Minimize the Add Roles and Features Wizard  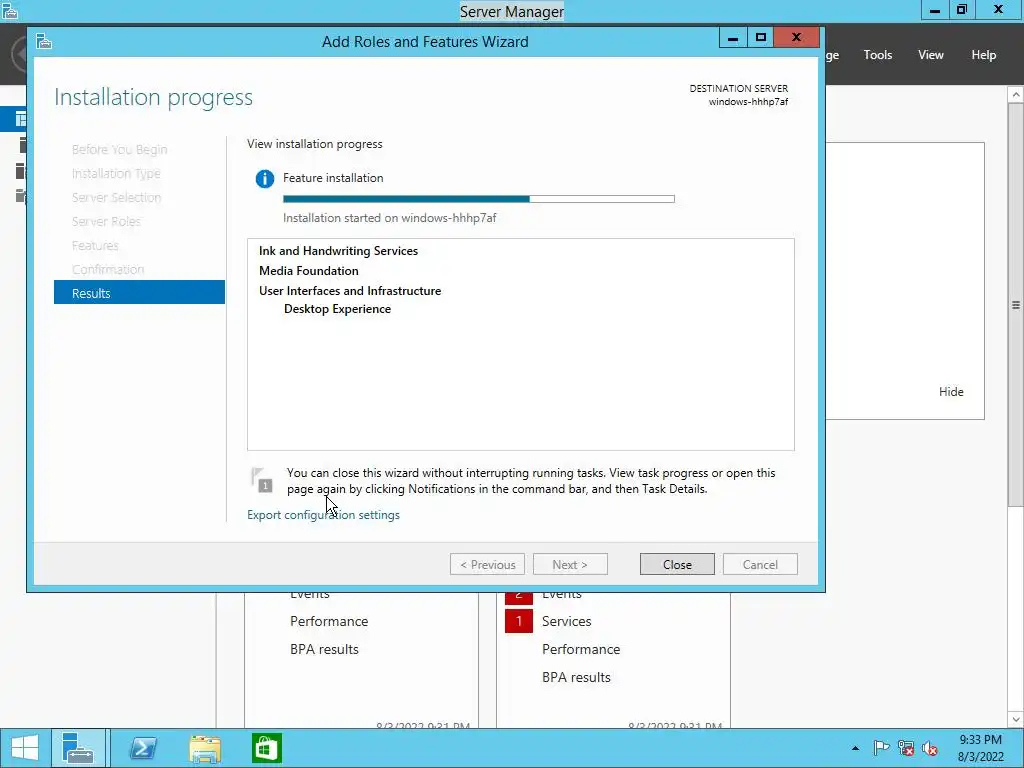tap(733, 38)
